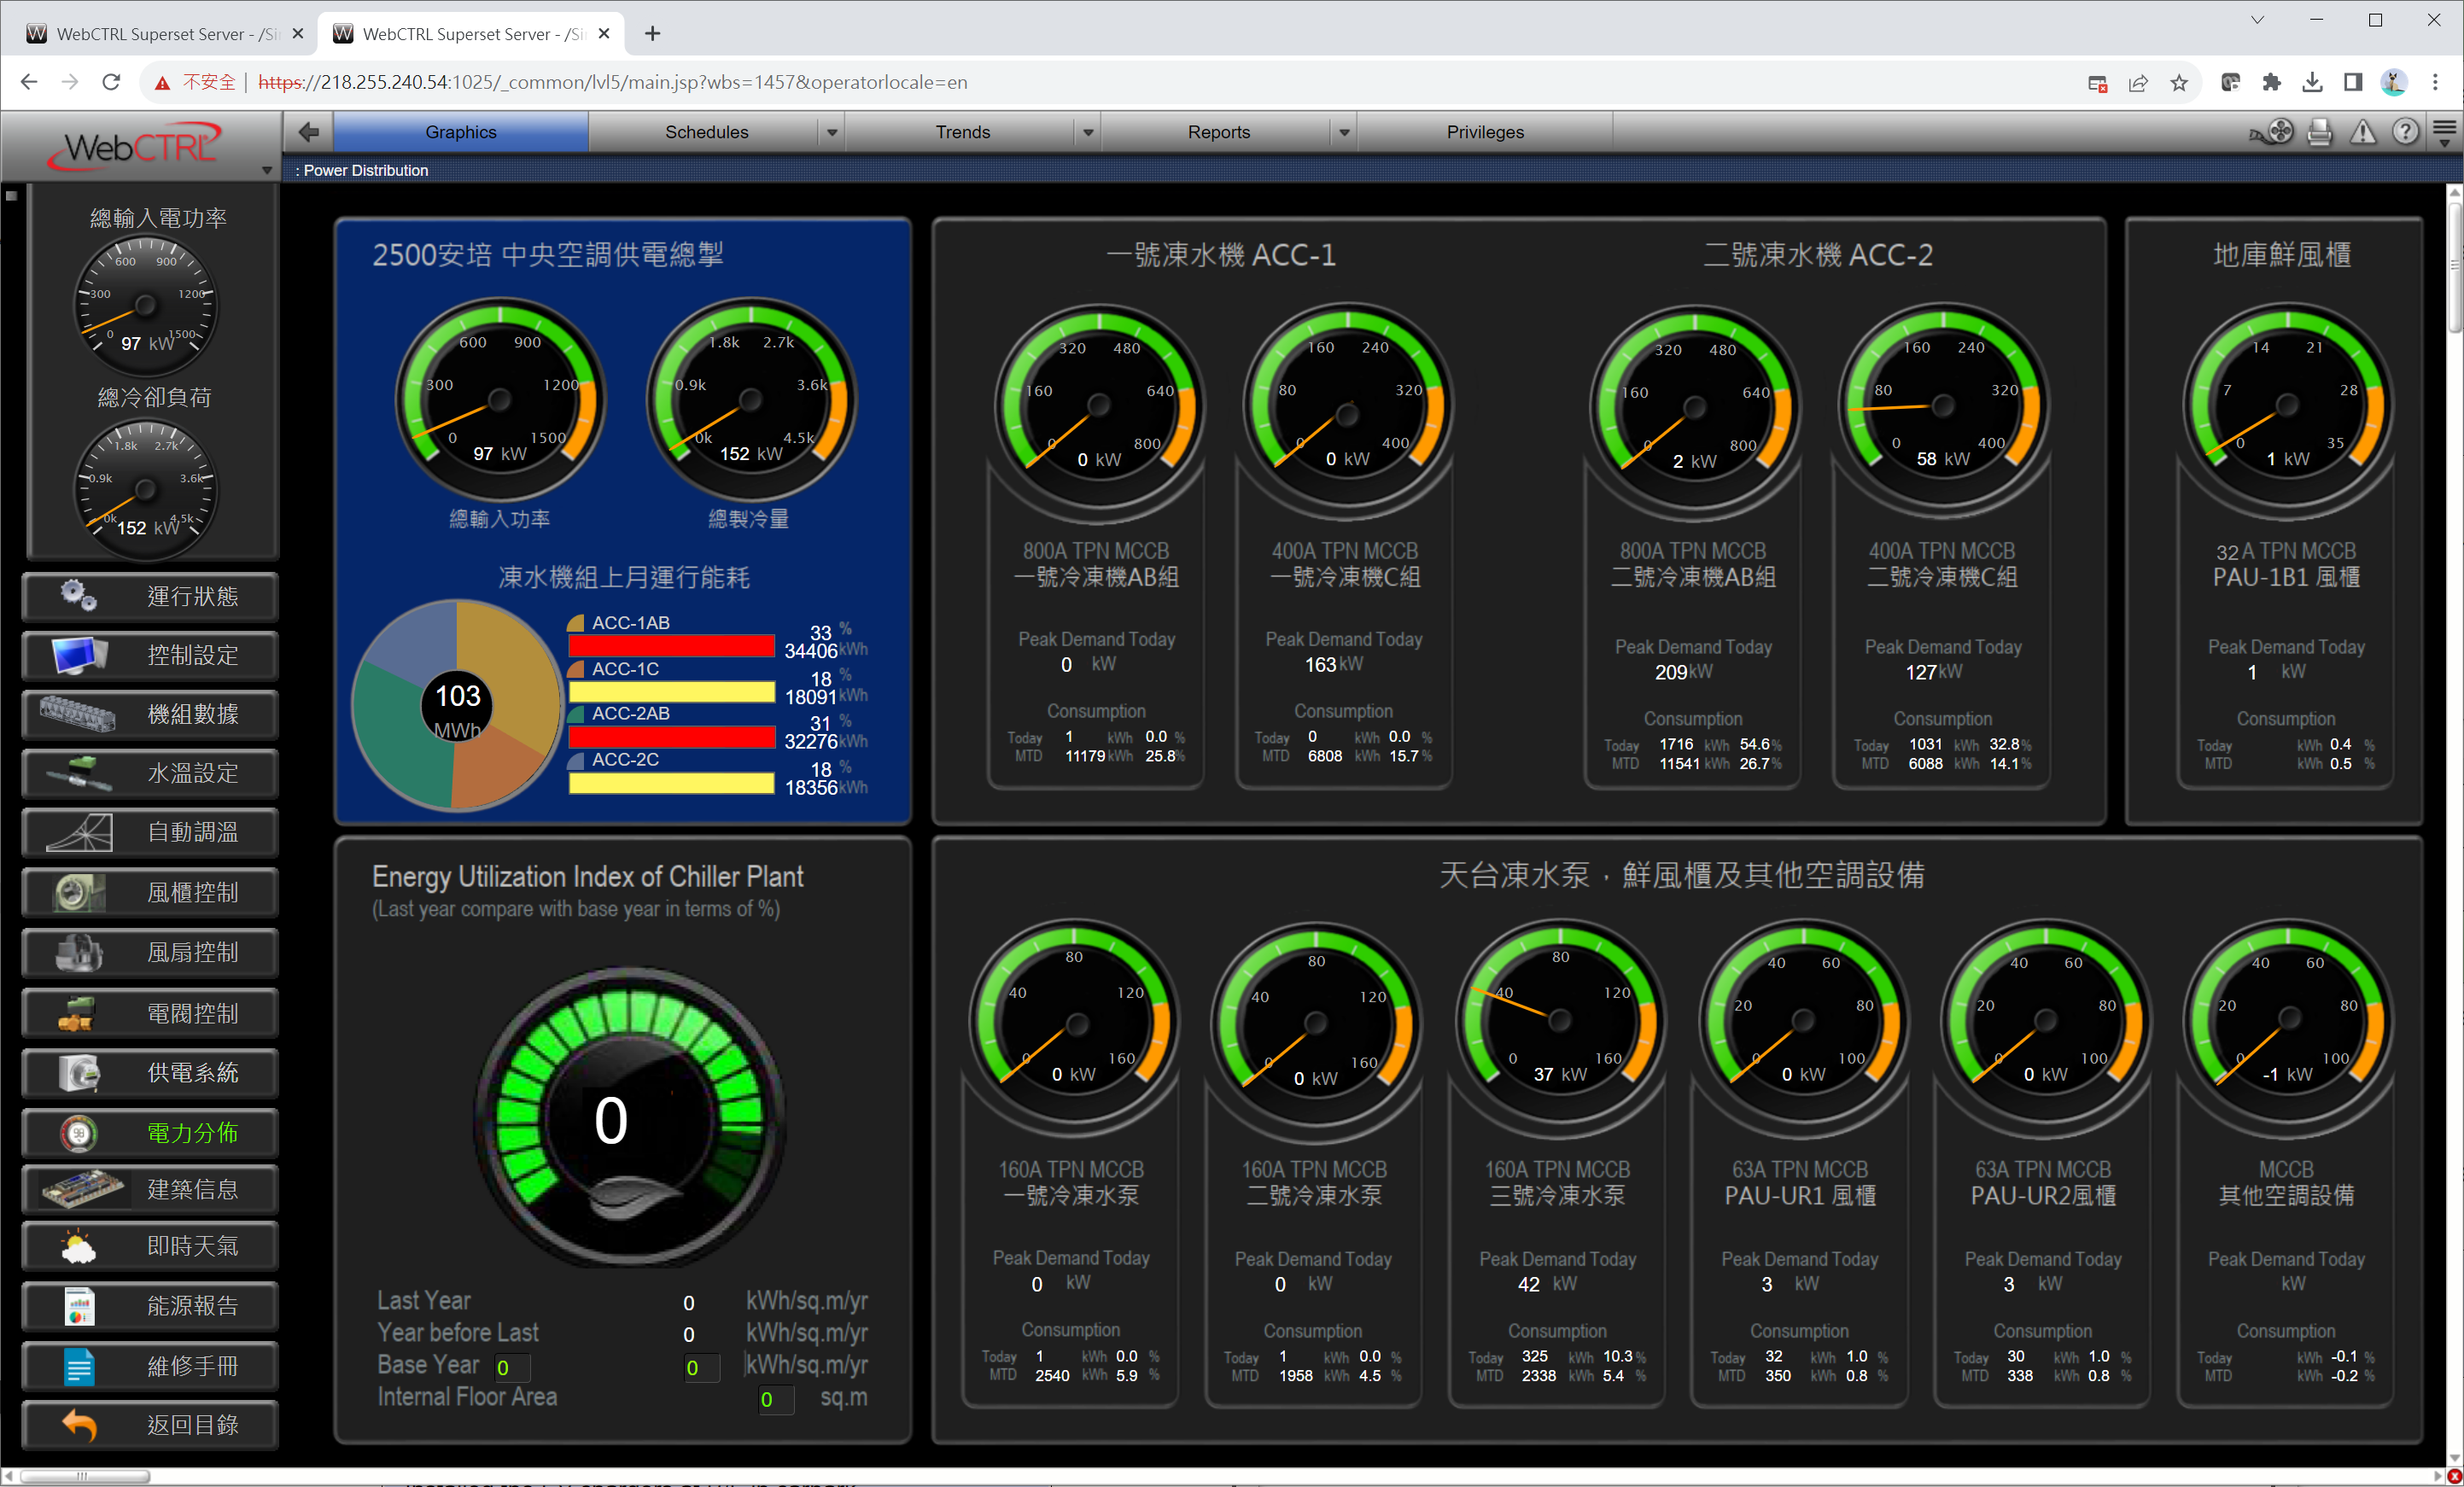This screenshot has width=2464, height=1487.
Task: Click the 電閥控制 valve icon
Action: tap(77, 1013)
